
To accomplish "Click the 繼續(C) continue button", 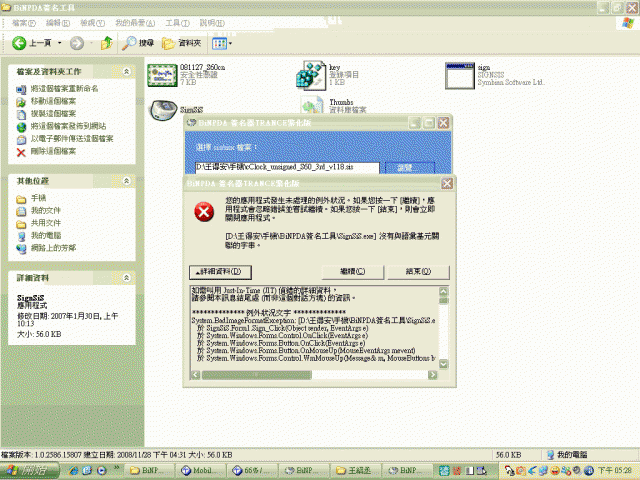I will (x=353, y=272).
